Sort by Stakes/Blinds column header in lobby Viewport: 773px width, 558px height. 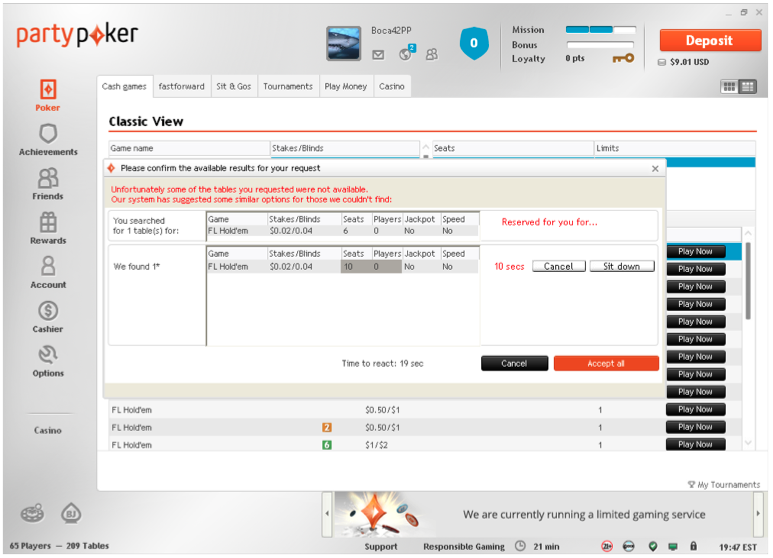tap(345, 148)
